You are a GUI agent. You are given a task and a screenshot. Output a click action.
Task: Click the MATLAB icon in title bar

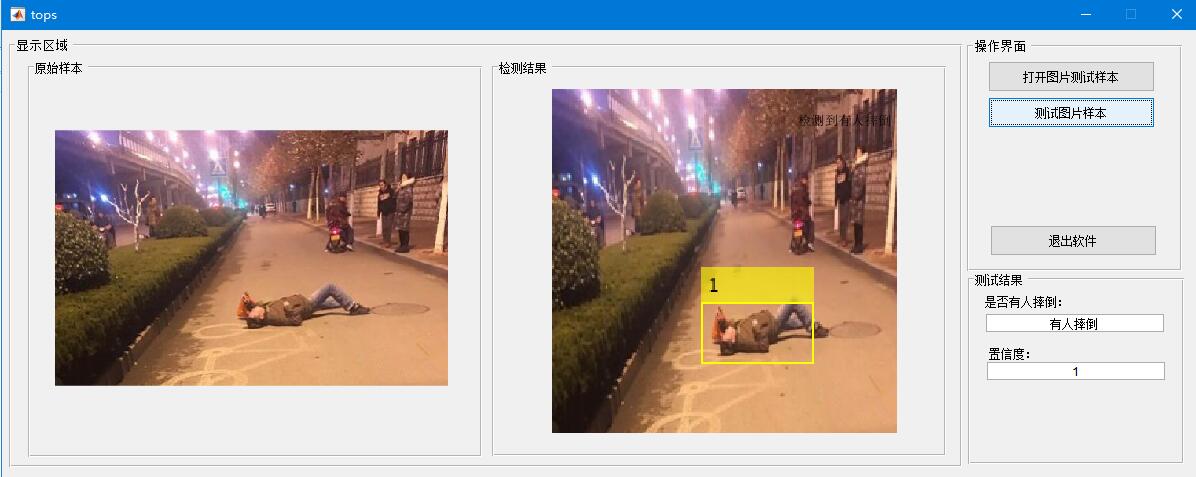tap(17, 15)
